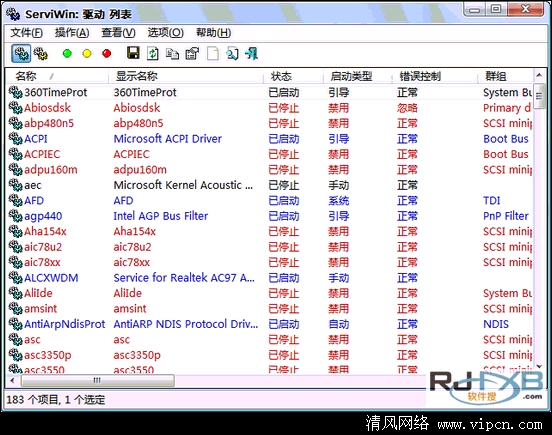
Task: Click the vertical scrollbar thumb
Action: (539, 96)
